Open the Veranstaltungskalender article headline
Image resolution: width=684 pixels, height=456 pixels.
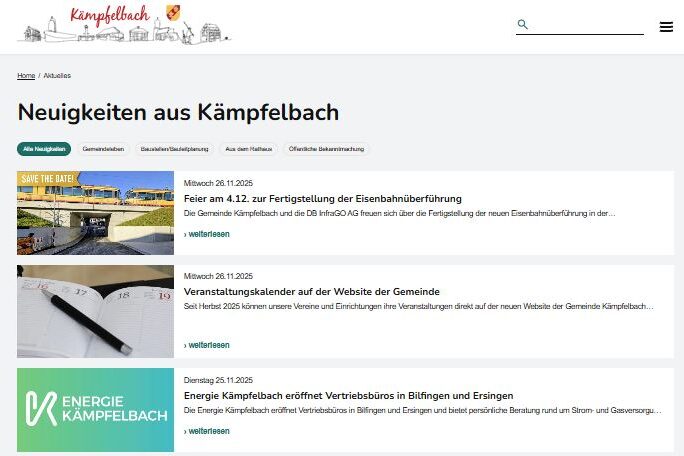[x=312, y=291]
